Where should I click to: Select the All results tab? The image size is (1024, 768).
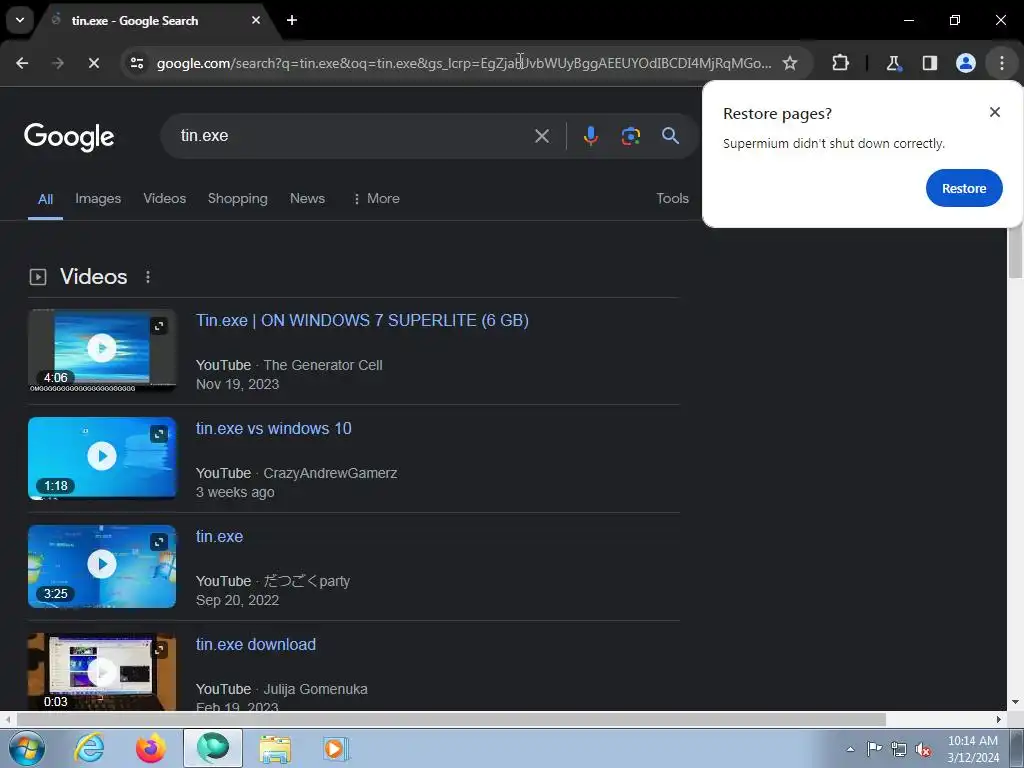(45, 199)
